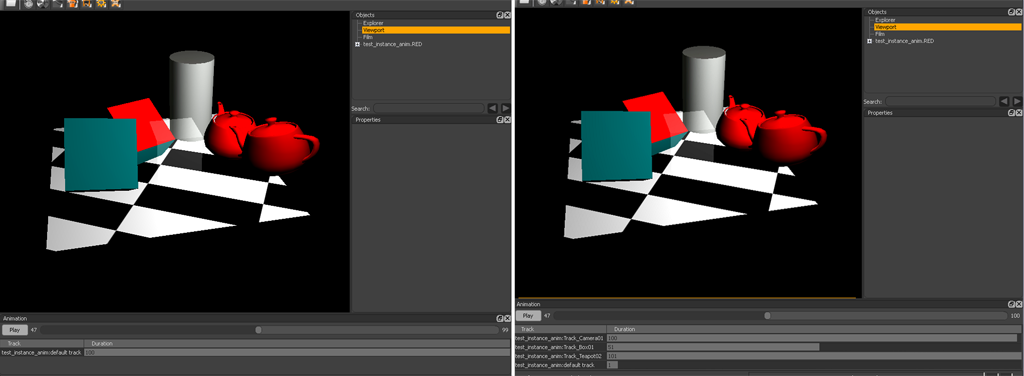Click end frame 99 in left window
This screenshot has width=1024, height=376.
point(505,330)
